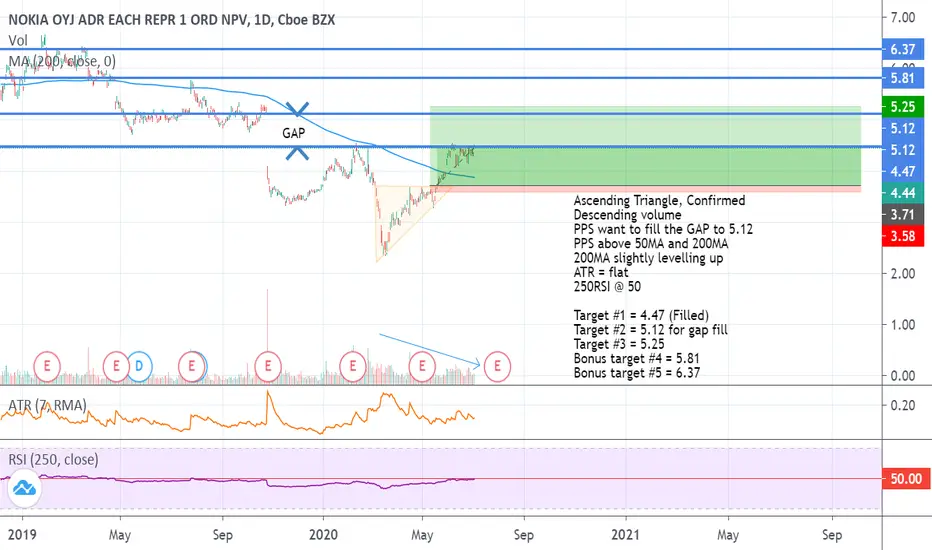Select the 'Bonus target #5 = 6.37' line

[x=637, y=373]
